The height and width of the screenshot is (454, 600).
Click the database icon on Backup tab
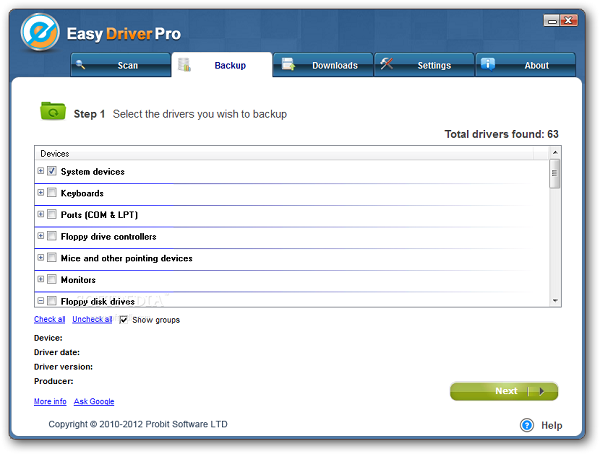coord(184,65)
